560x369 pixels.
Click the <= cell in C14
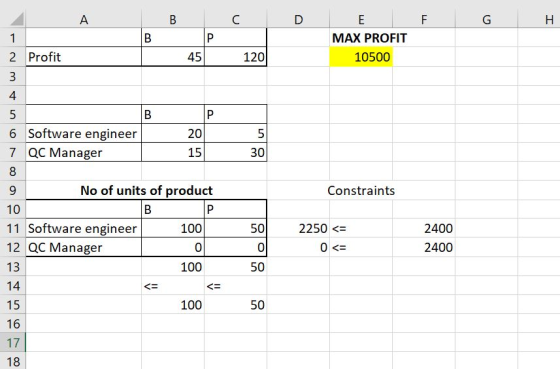click(235, 285)
